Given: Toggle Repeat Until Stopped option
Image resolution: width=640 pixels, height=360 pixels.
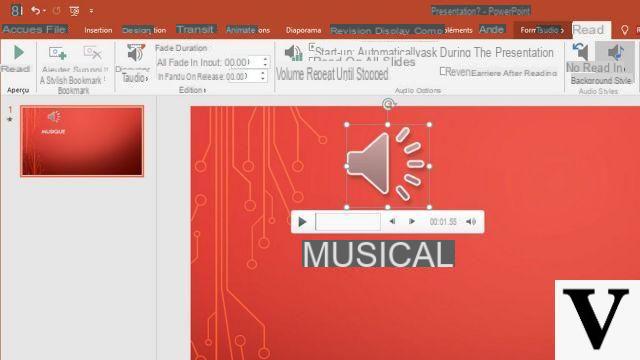Looking at the screenshot, I should tap(347, 74).
